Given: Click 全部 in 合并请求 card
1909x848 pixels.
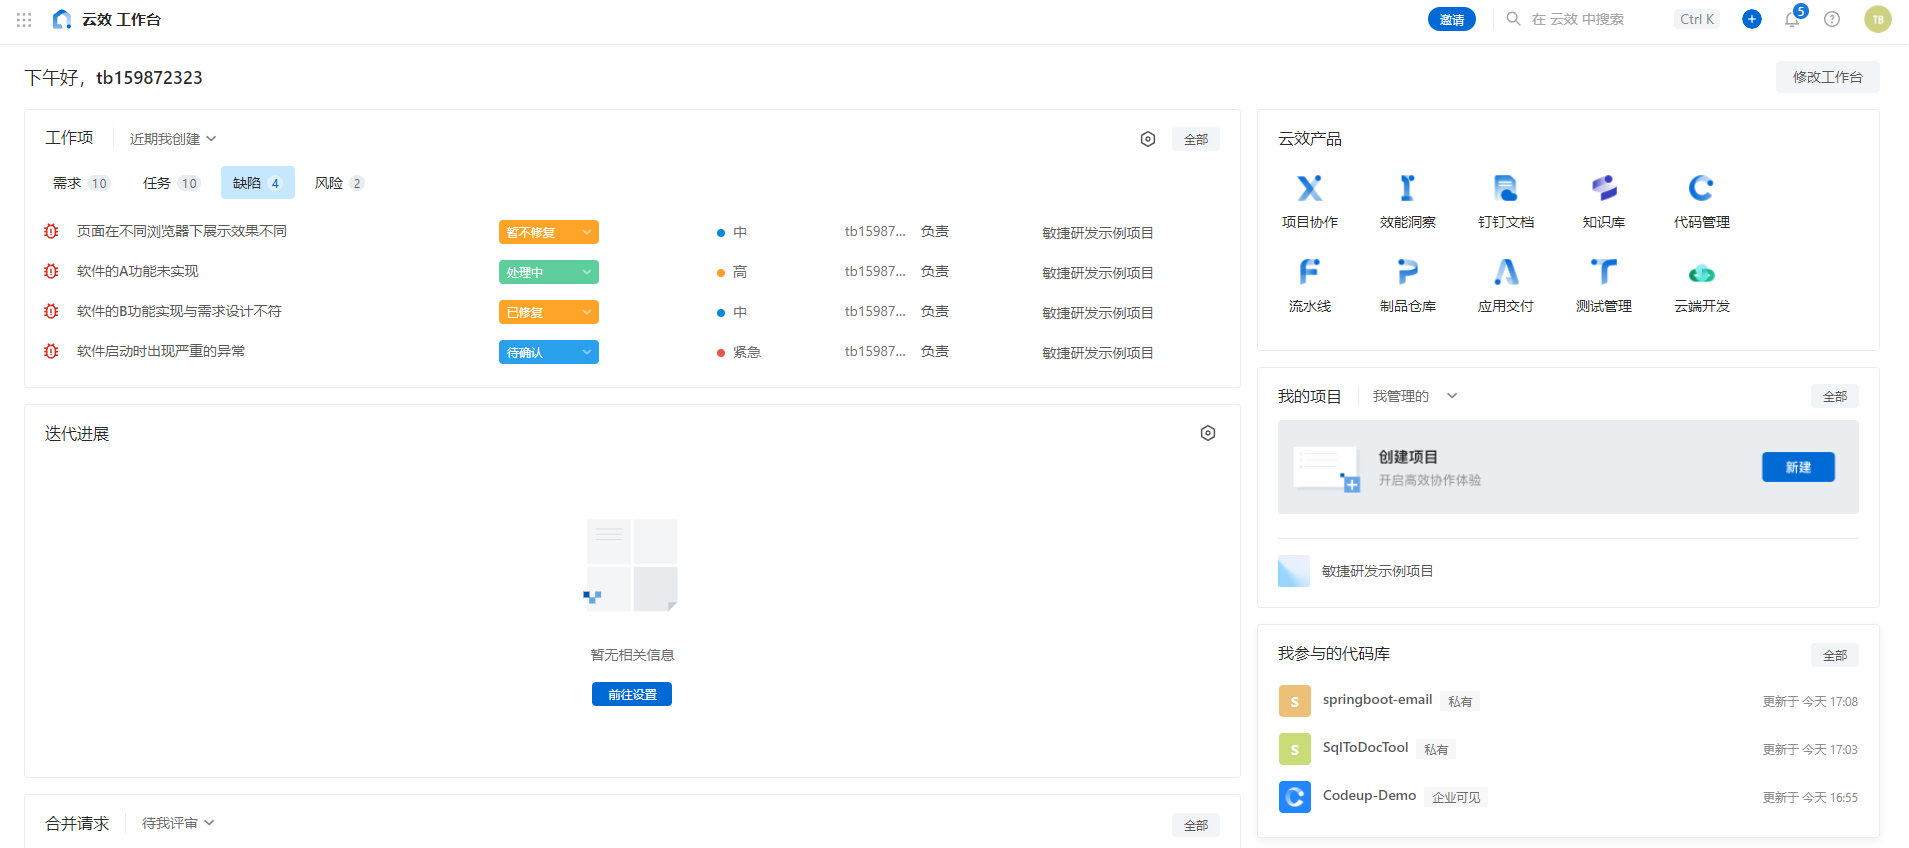Looking at the screenshot, I should [1195, 825].
